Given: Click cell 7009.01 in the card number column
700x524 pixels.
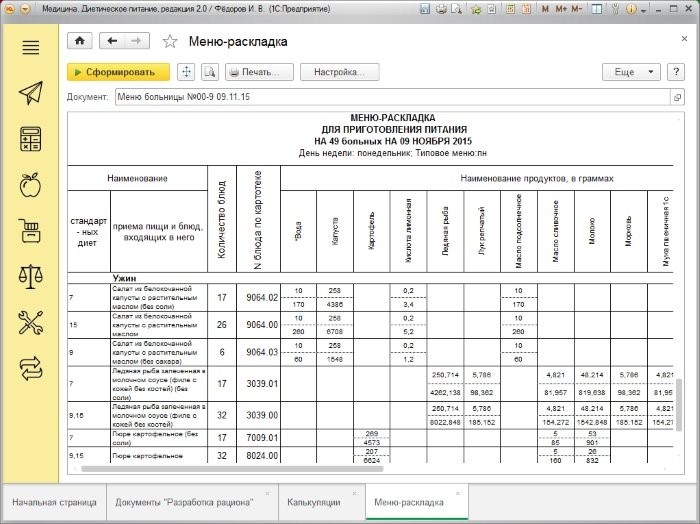Looking at the screenshot, I should point(258,438).
